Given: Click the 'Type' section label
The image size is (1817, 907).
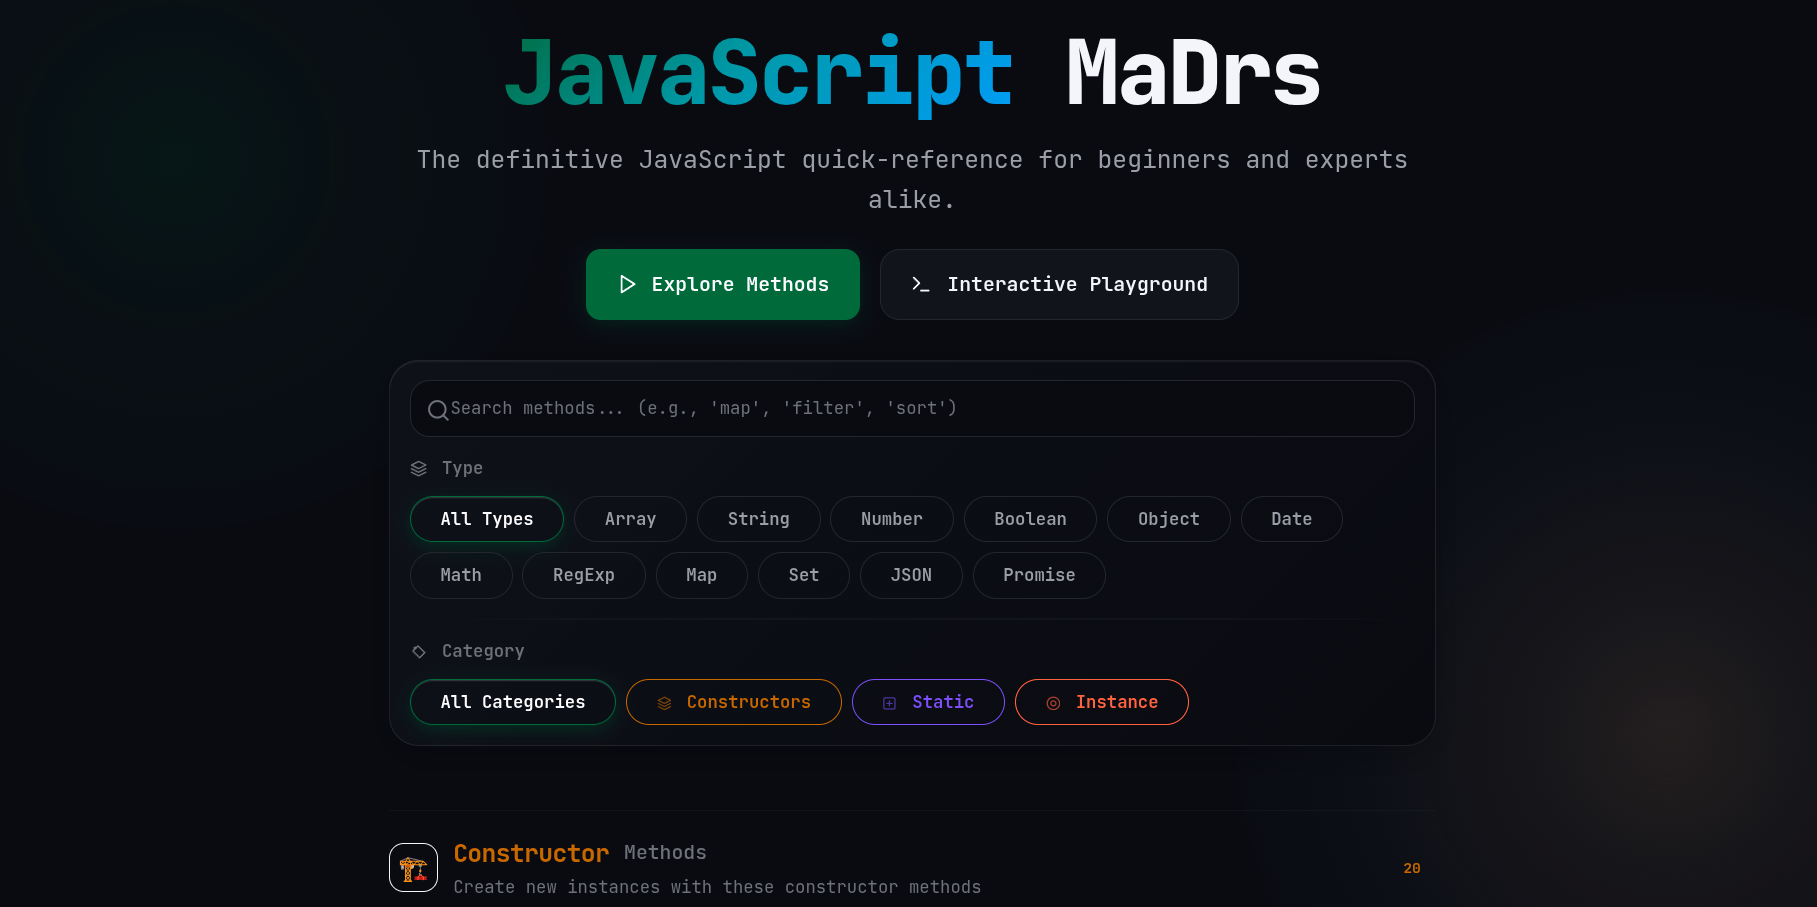Looking at the screenshot, I should pyautogui.click(x=462, y=468).
